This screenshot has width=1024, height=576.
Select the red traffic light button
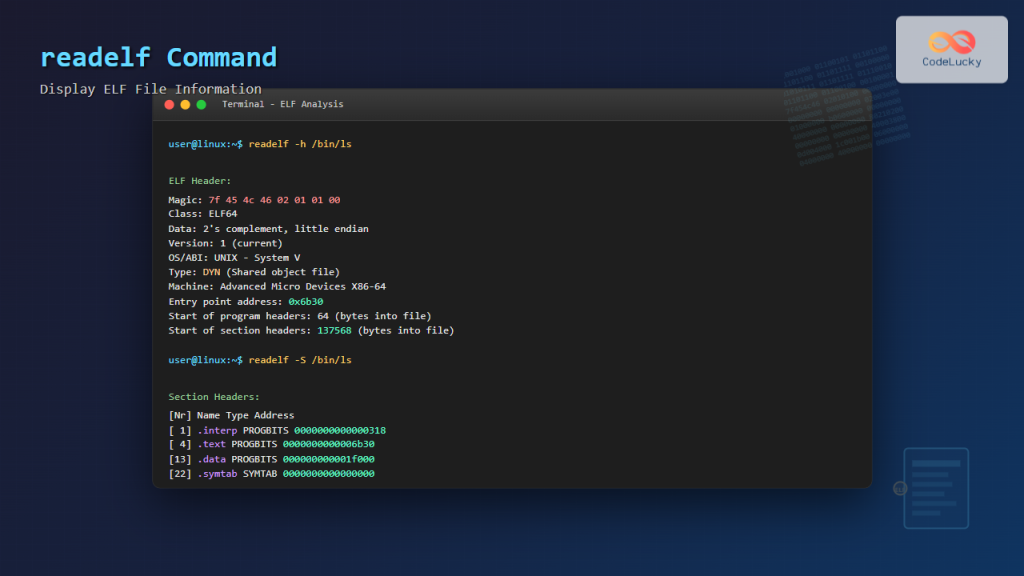(x=170, y=103)
